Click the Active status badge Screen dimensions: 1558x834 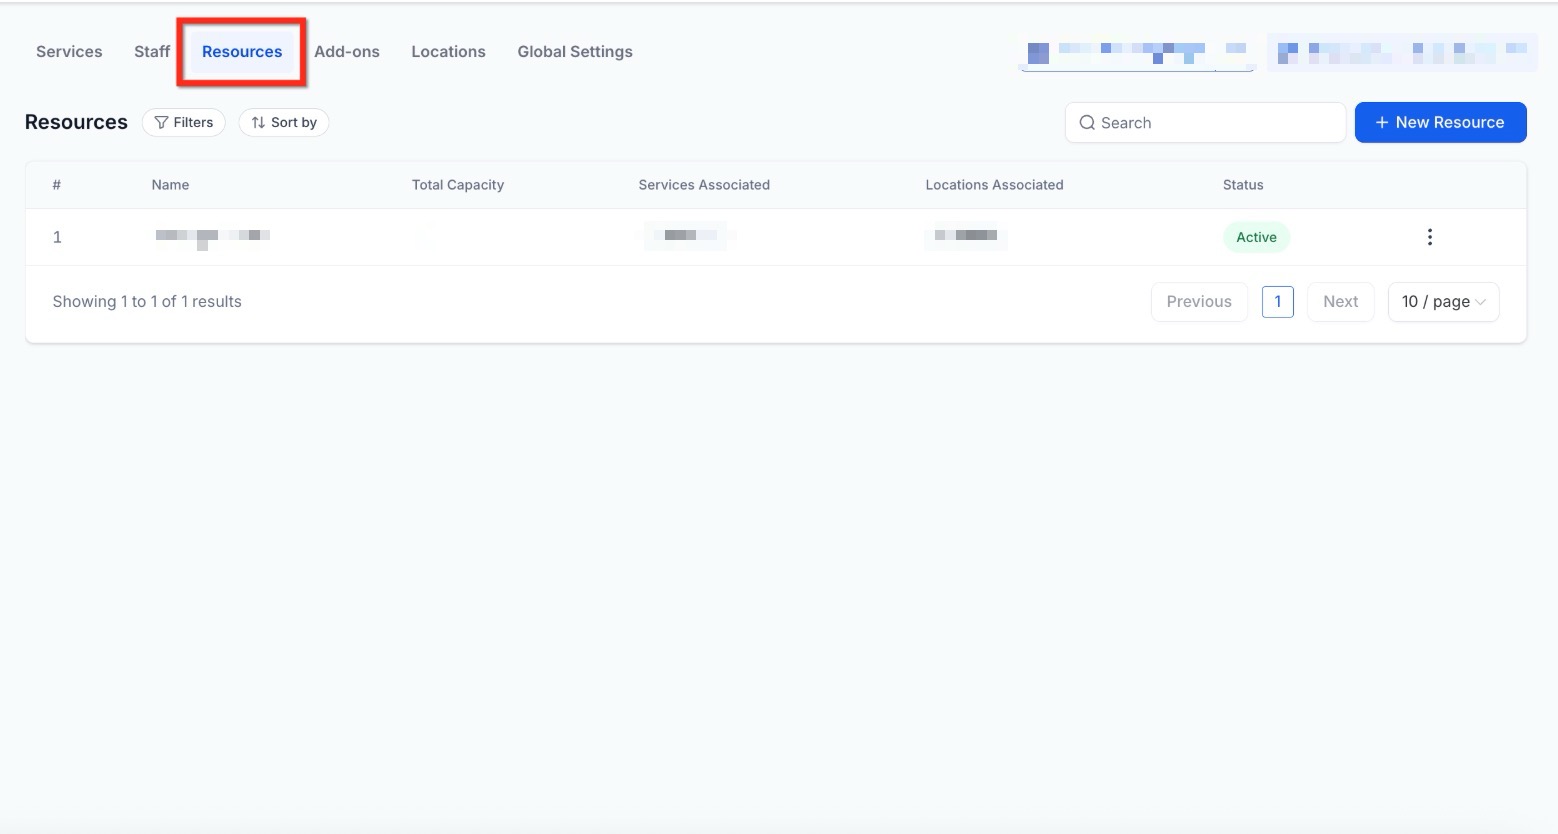pos(1256,237)
